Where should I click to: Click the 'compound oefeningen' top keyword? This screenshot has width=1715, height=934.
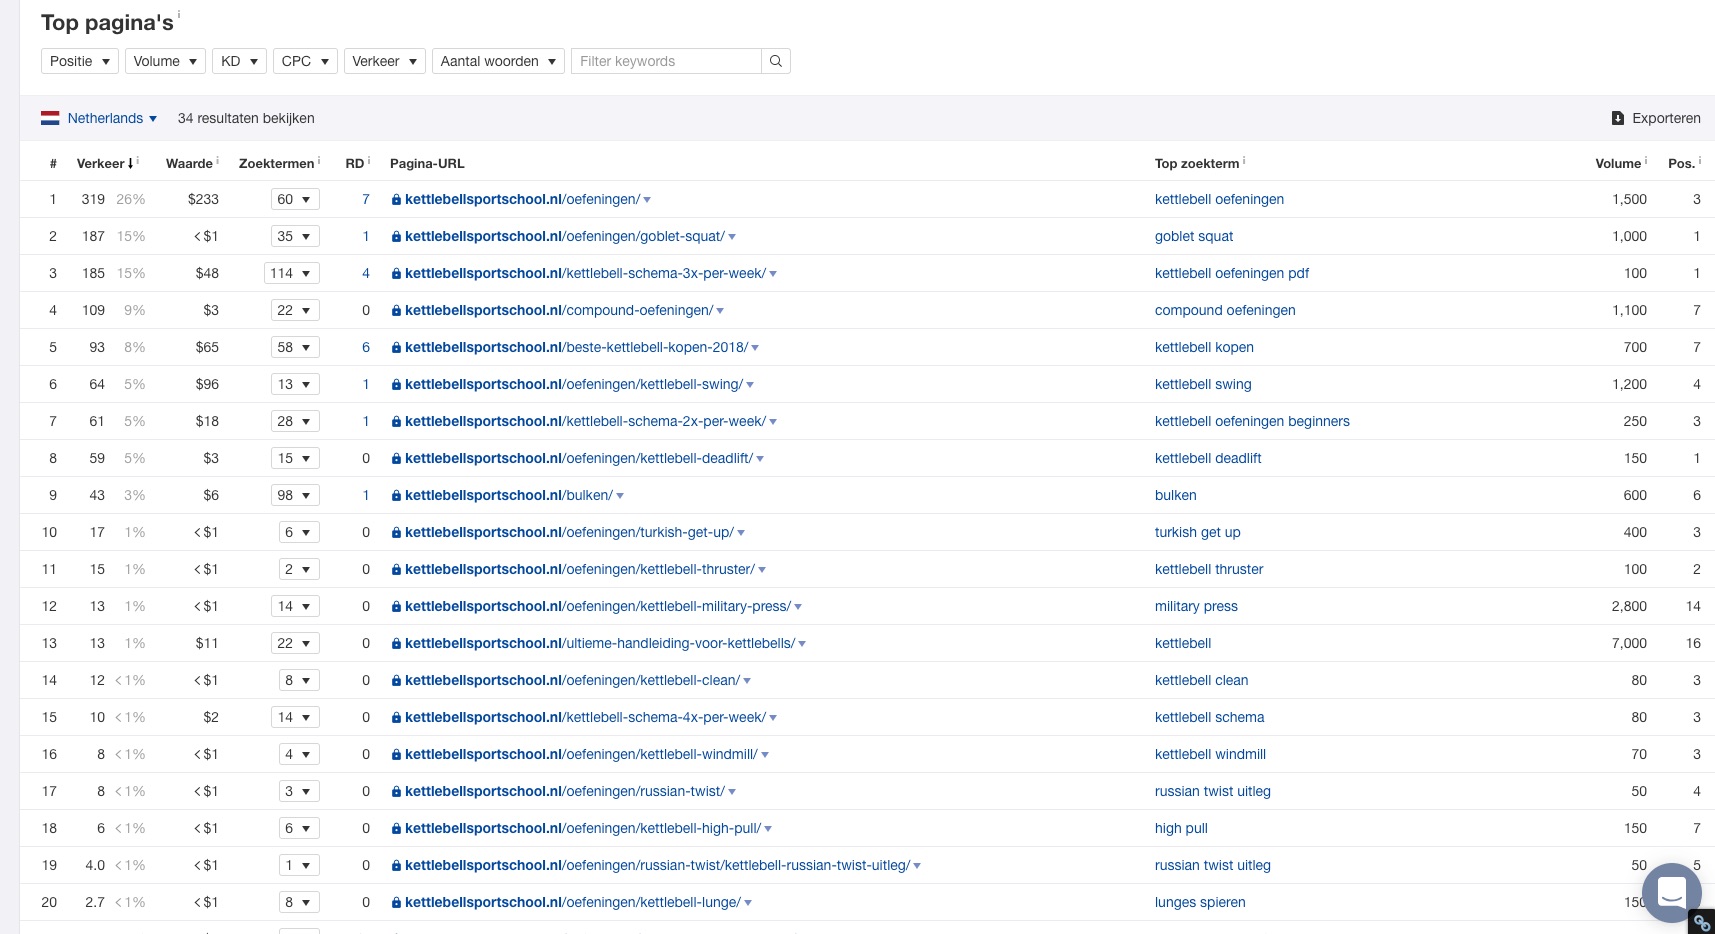[1225, 310]
